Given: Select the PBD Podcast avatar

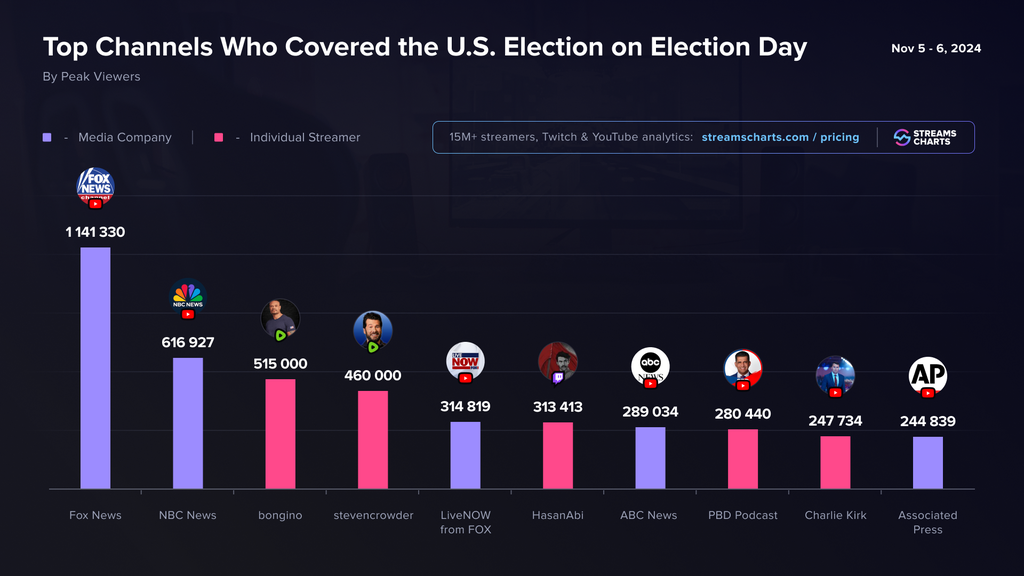Looking at the screenshot, I should 743,370.
